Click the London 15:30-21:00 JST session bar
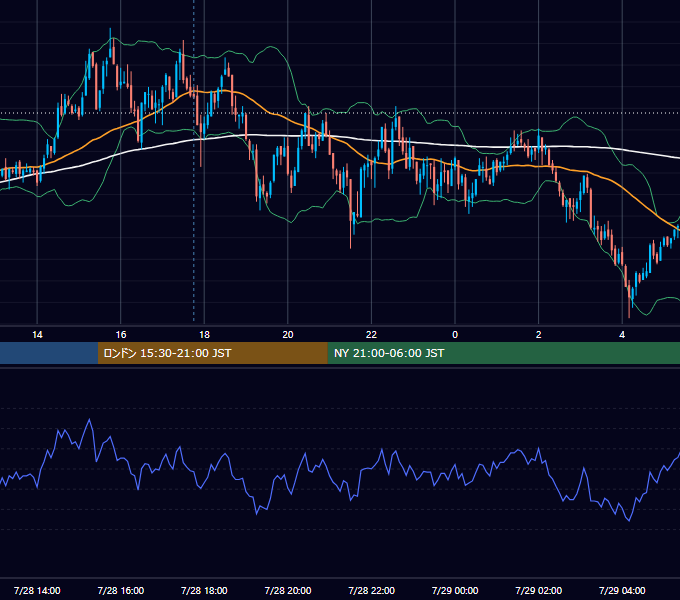 pos(212,353)
